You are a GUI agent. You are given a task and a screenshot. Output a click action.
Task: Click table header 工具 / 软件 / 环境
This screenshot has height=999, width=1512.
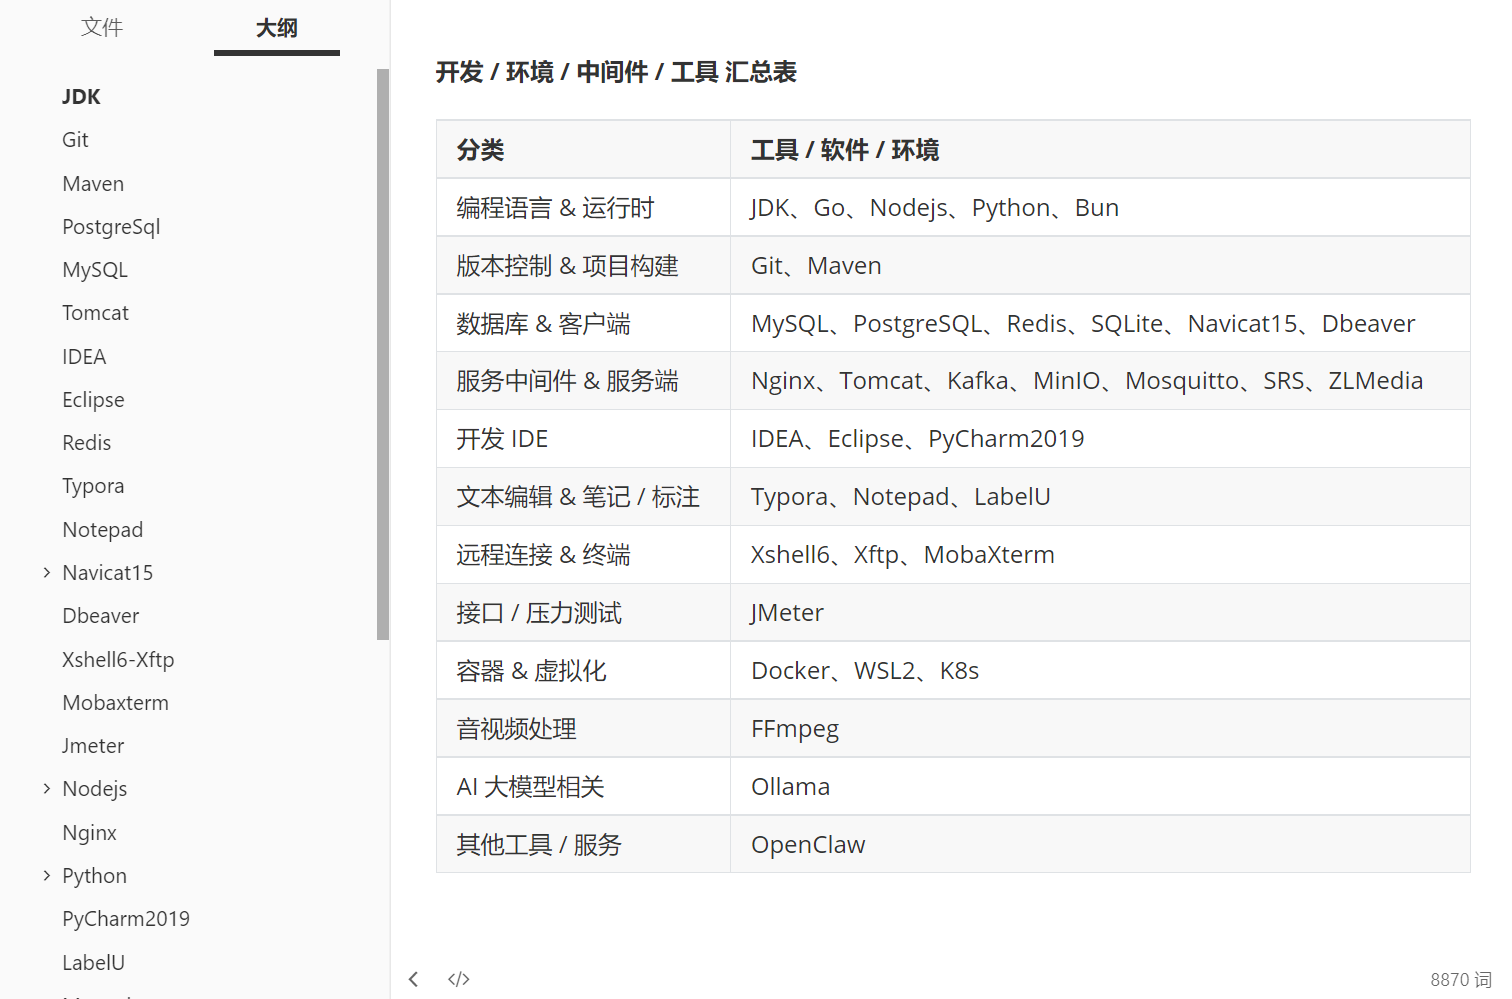(1100, 150)
